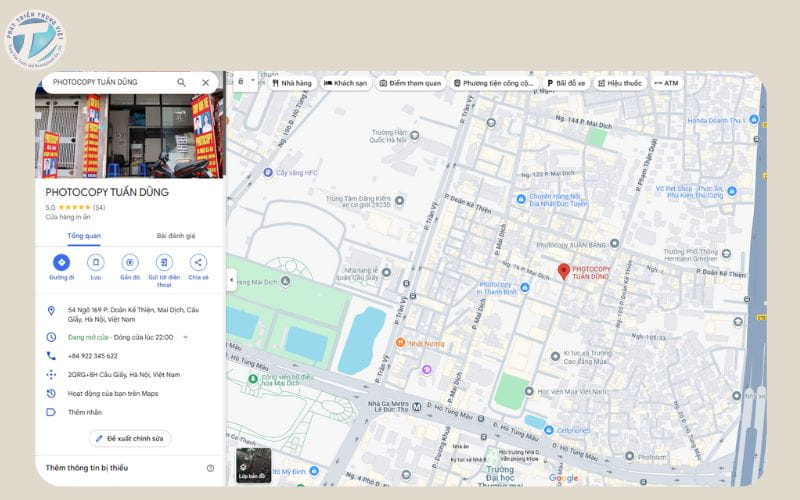This screenshot has height=500, width=800.
Task: Open the dropdown next to the lock icon
Action: click(253, 81)
